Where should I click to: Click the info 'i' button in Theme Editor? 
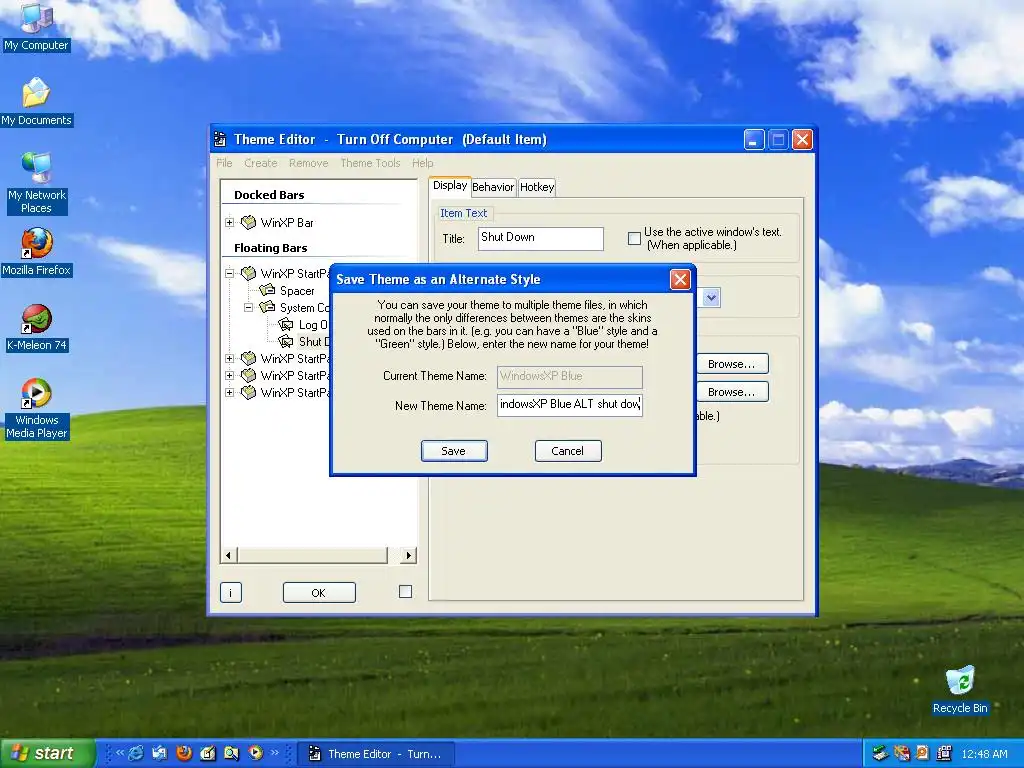(x=231, y=593)
